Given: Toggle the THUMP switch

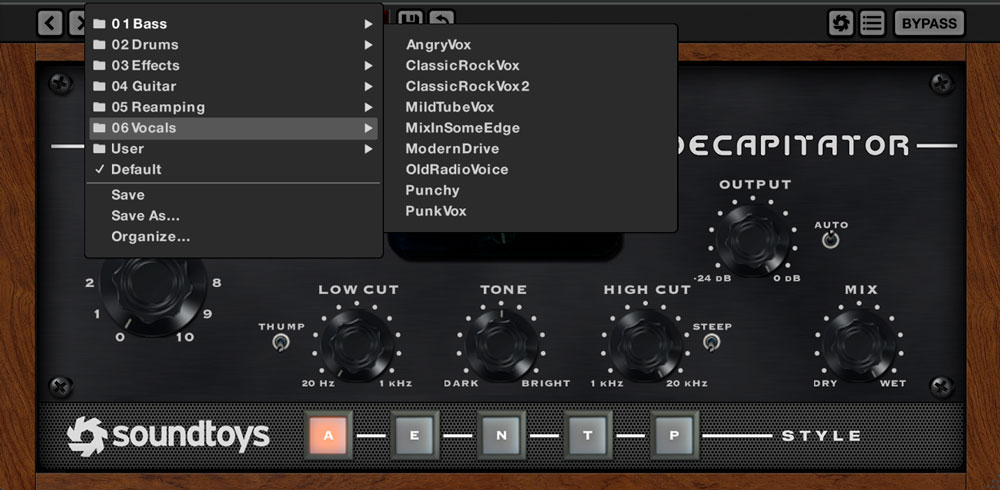Looking at the screenshot, I should click(x=280, y=343).
